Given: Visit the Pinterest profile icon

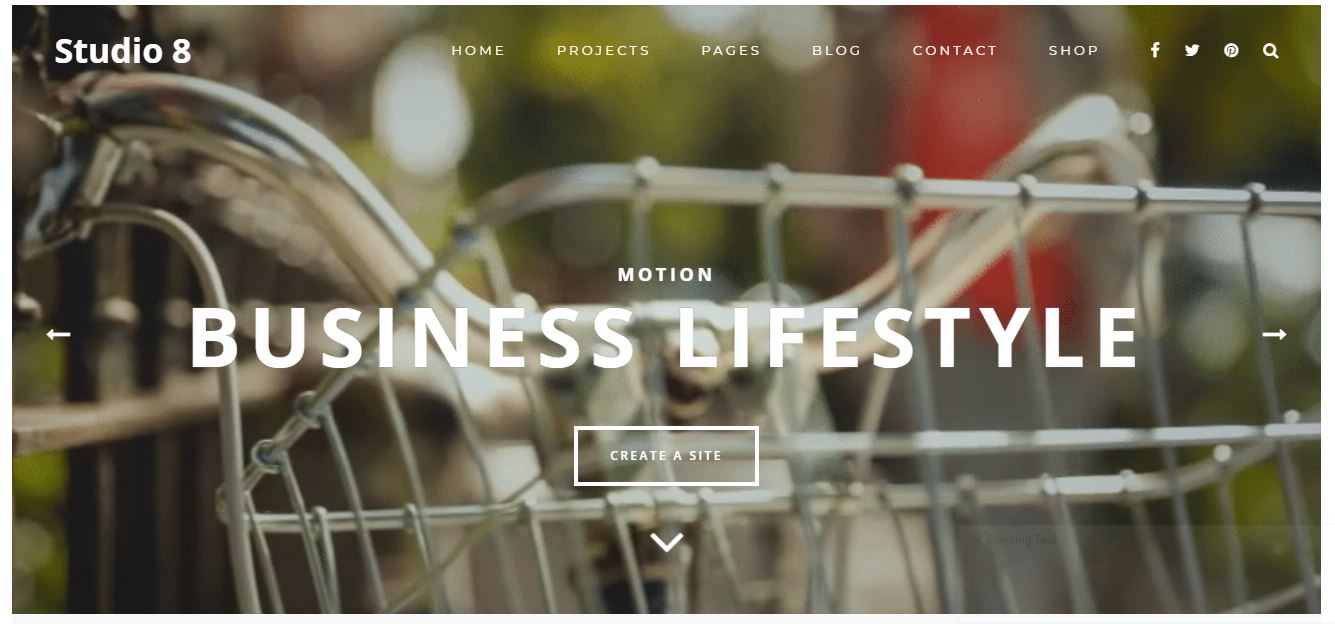Looking at the screenshot, I should pos(1231,50).
